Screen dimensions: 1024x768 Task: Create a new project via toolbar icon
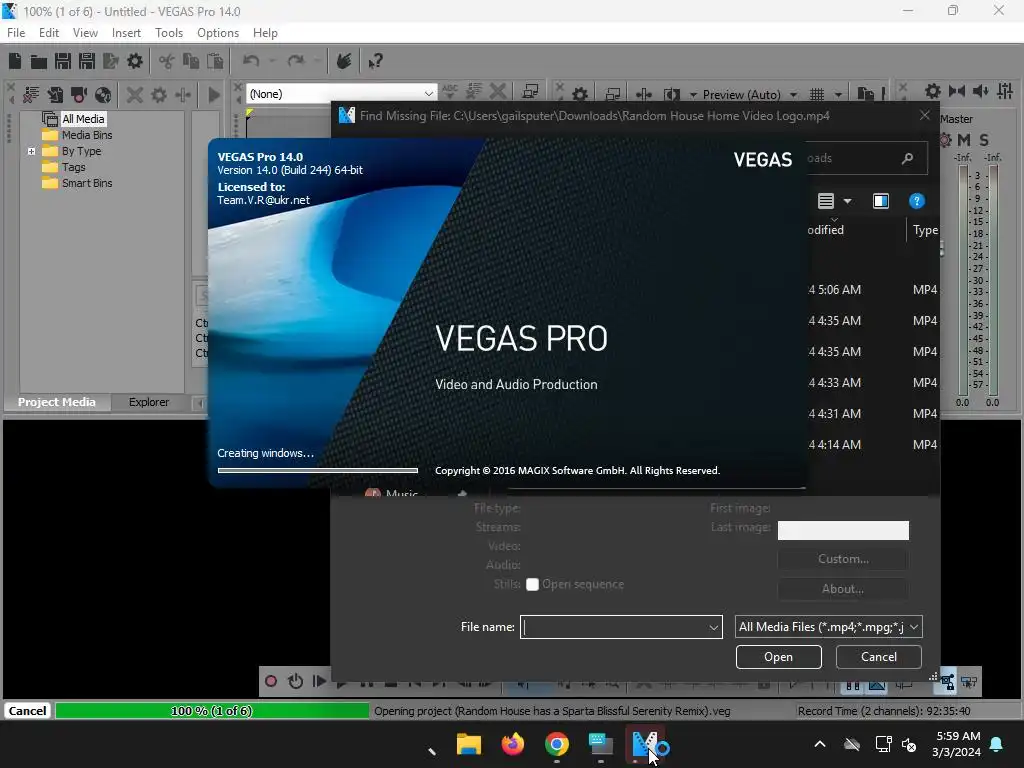pyautogui.click(x=15, y=61)
